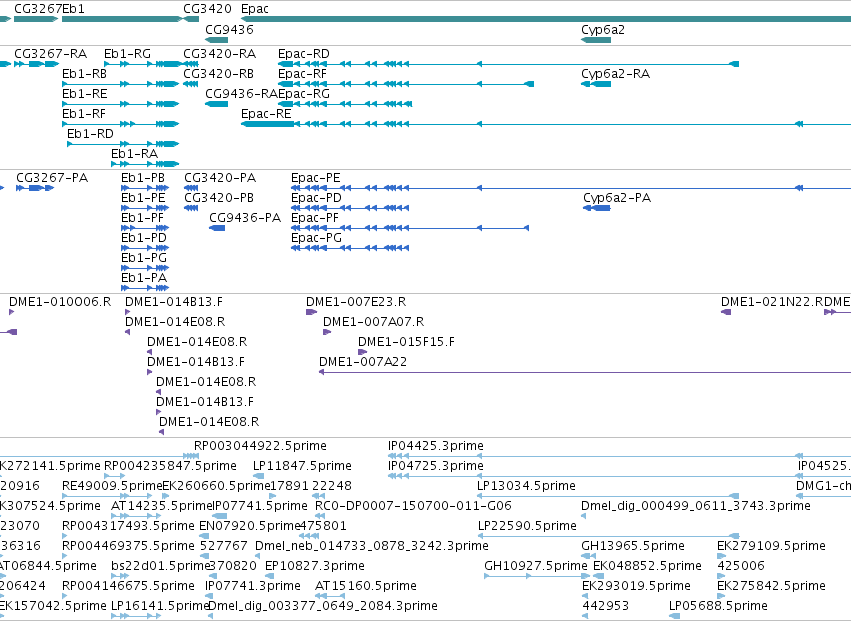Select the Eb1-PF protein label
This screenshot has height=621, width=851.
coord(143,218)
